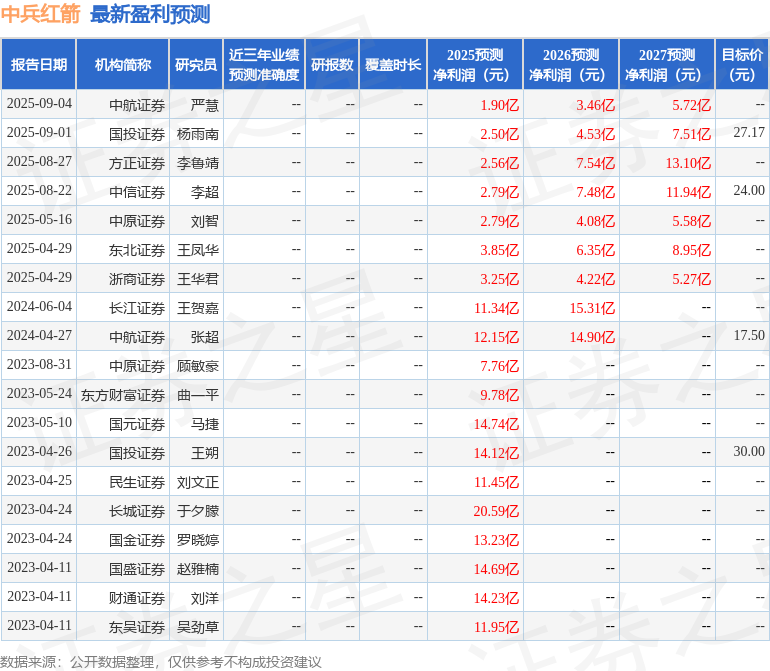Select the 目标价 column header
This screenshot has width=770, height=671.
coord(742,64)
